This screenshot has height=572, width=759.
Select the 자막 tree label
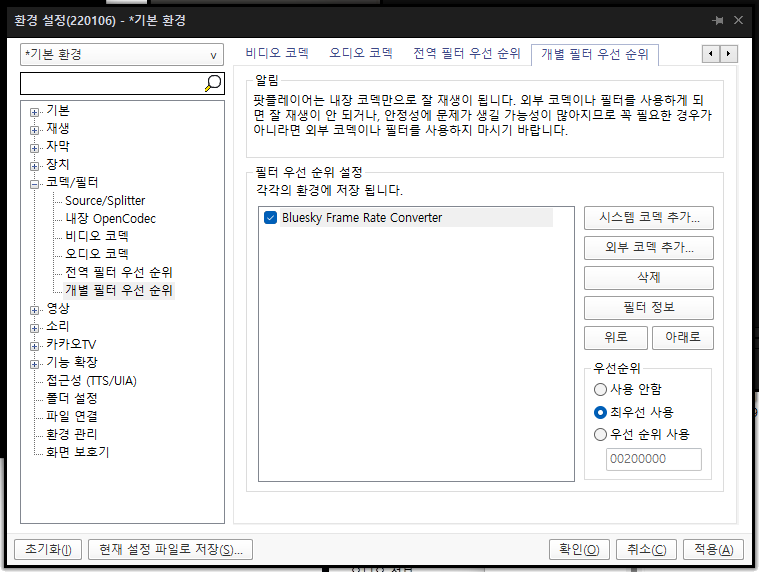[58, 147]
